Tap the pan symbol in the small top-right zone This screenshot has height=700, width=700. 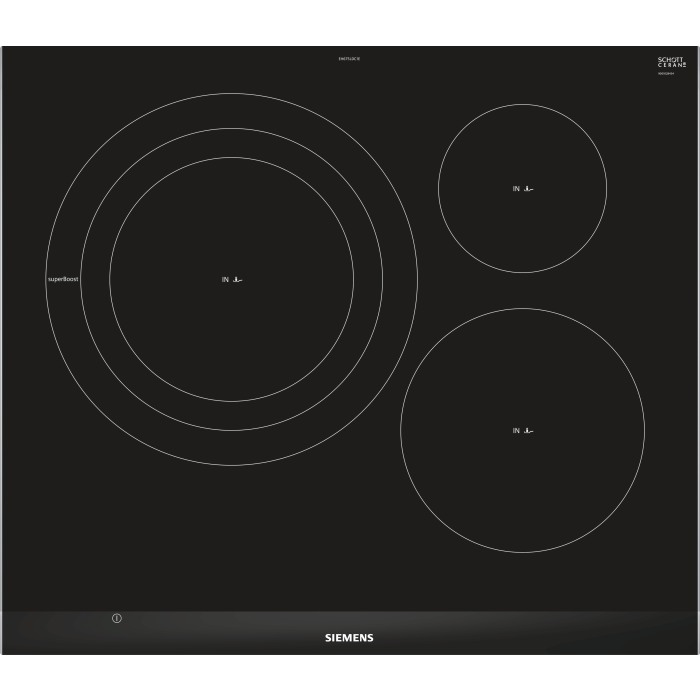529,188
